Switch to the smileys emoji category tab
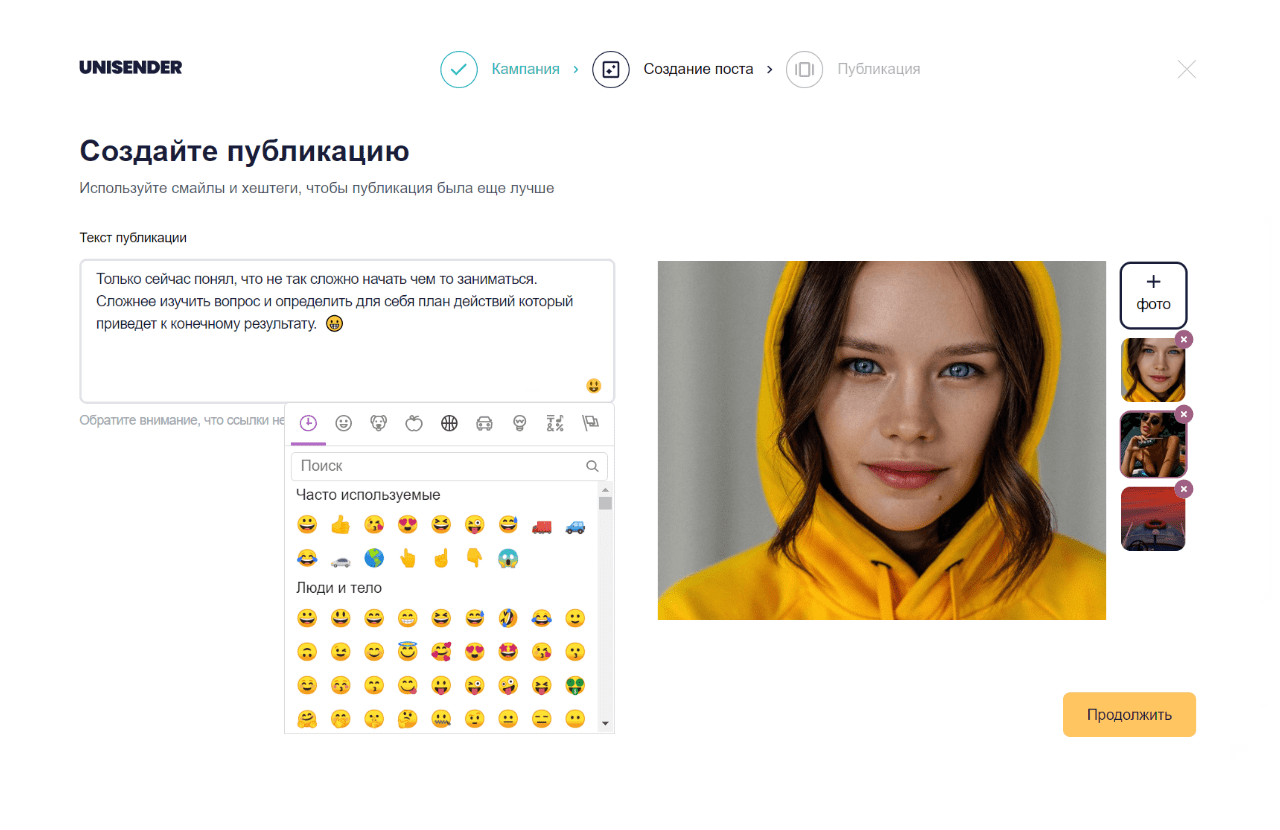 coord(344,423)
